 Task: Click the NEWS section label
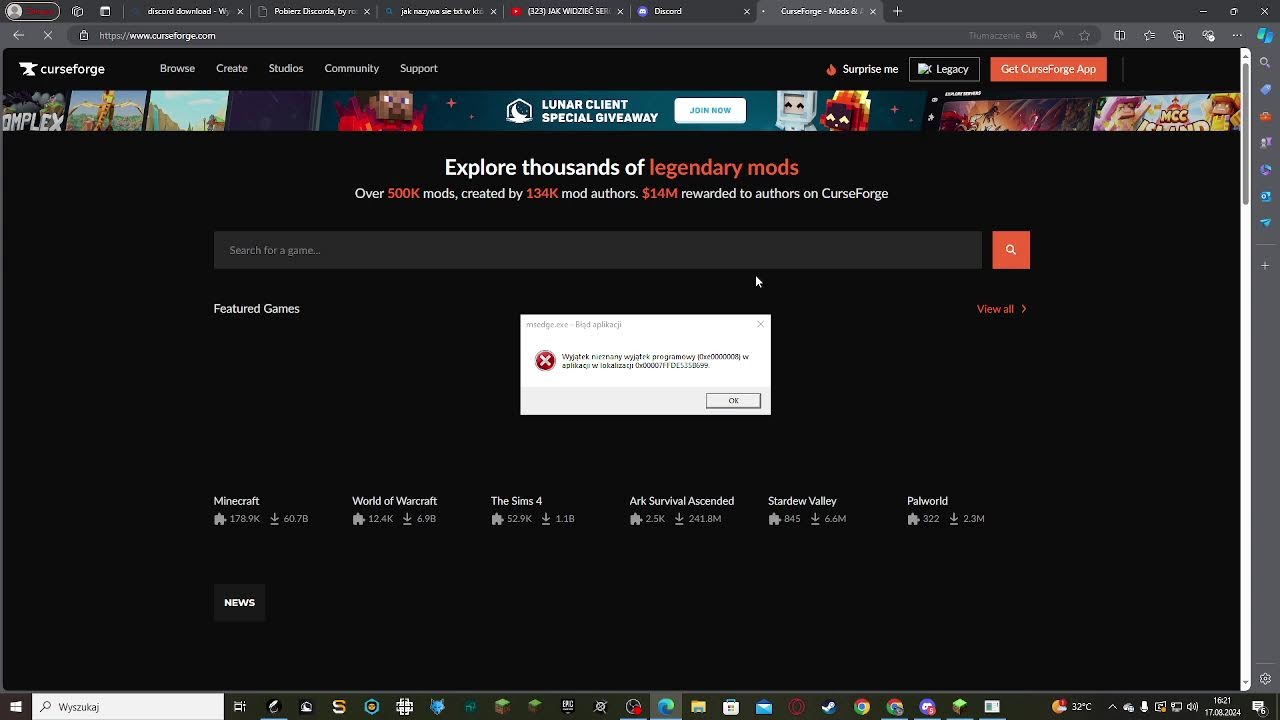239,602
